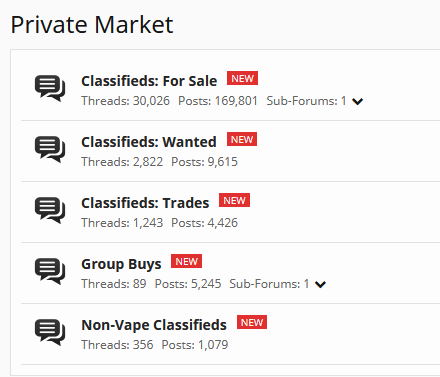Open the Classifieds: Trades forum
Viewport: 440px width, 377px height.
click(145, 203)
